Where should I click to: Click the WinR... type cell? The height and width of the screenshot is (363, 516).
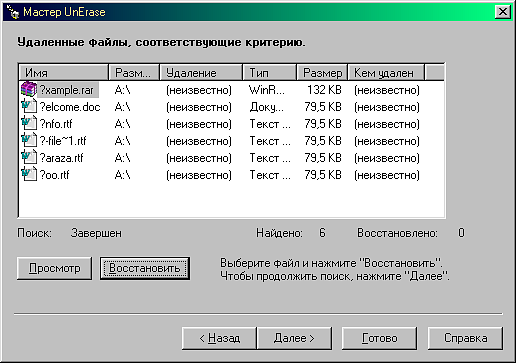[x=267, y=90]
